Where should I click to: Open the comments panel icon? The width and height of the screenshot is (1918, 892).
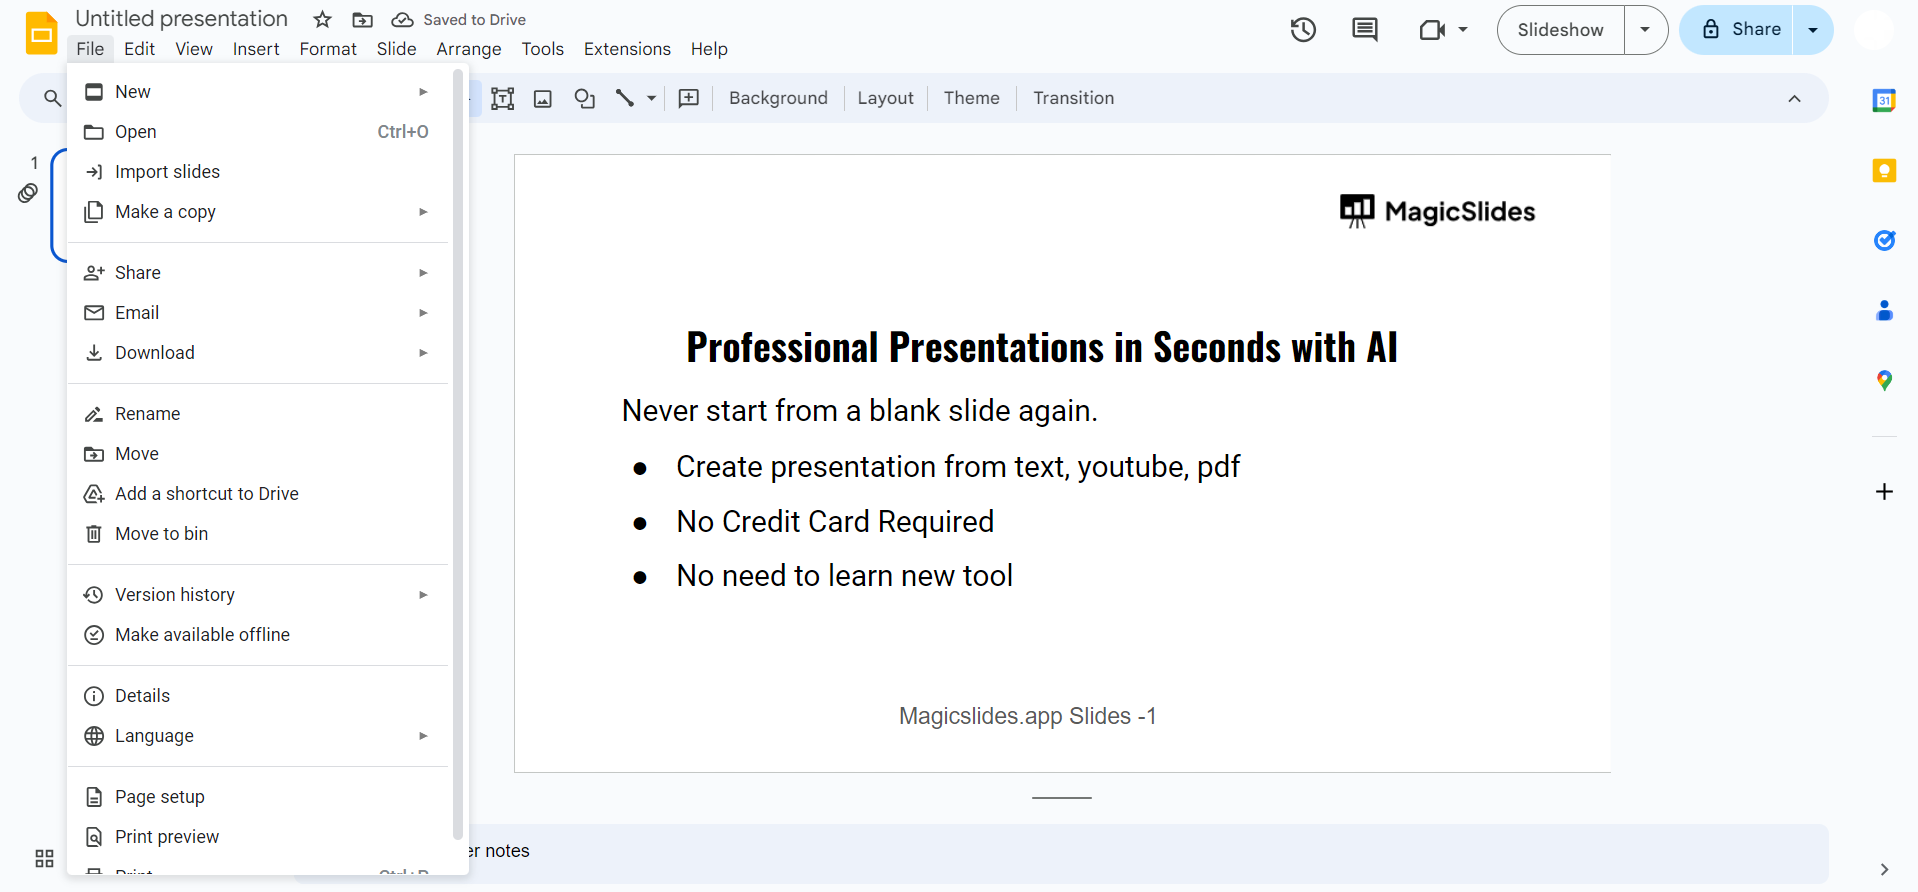[x=1365, y=30]
